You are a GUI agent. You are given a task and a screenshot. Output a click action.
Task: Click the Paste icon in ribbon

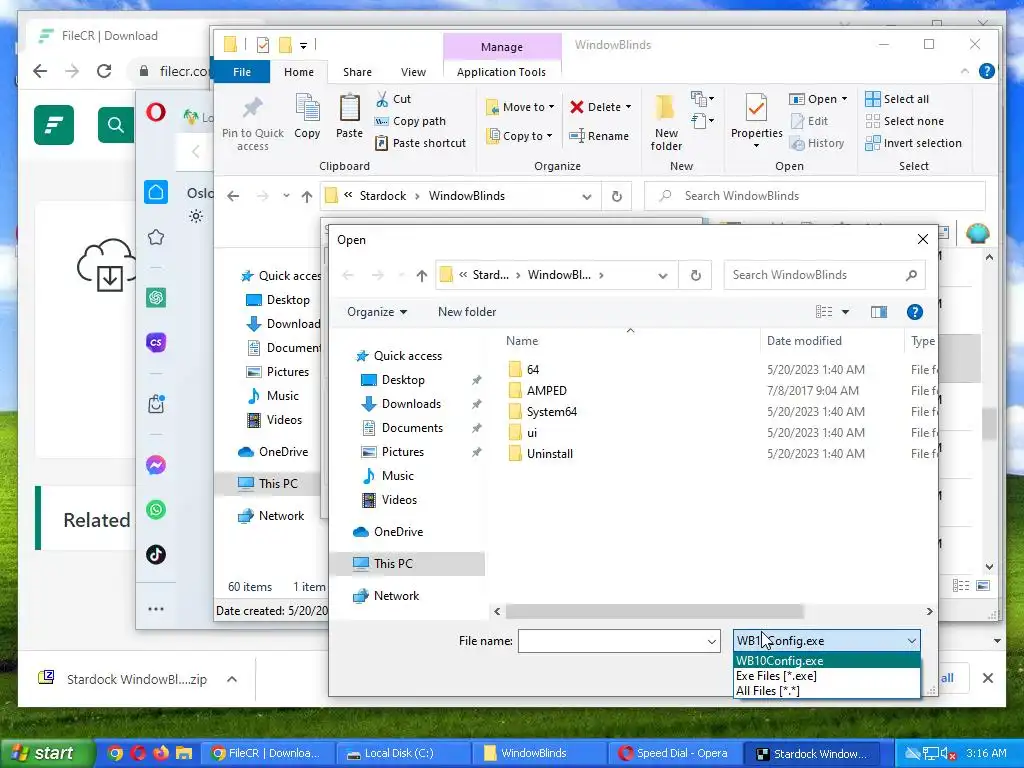[349, 108]
